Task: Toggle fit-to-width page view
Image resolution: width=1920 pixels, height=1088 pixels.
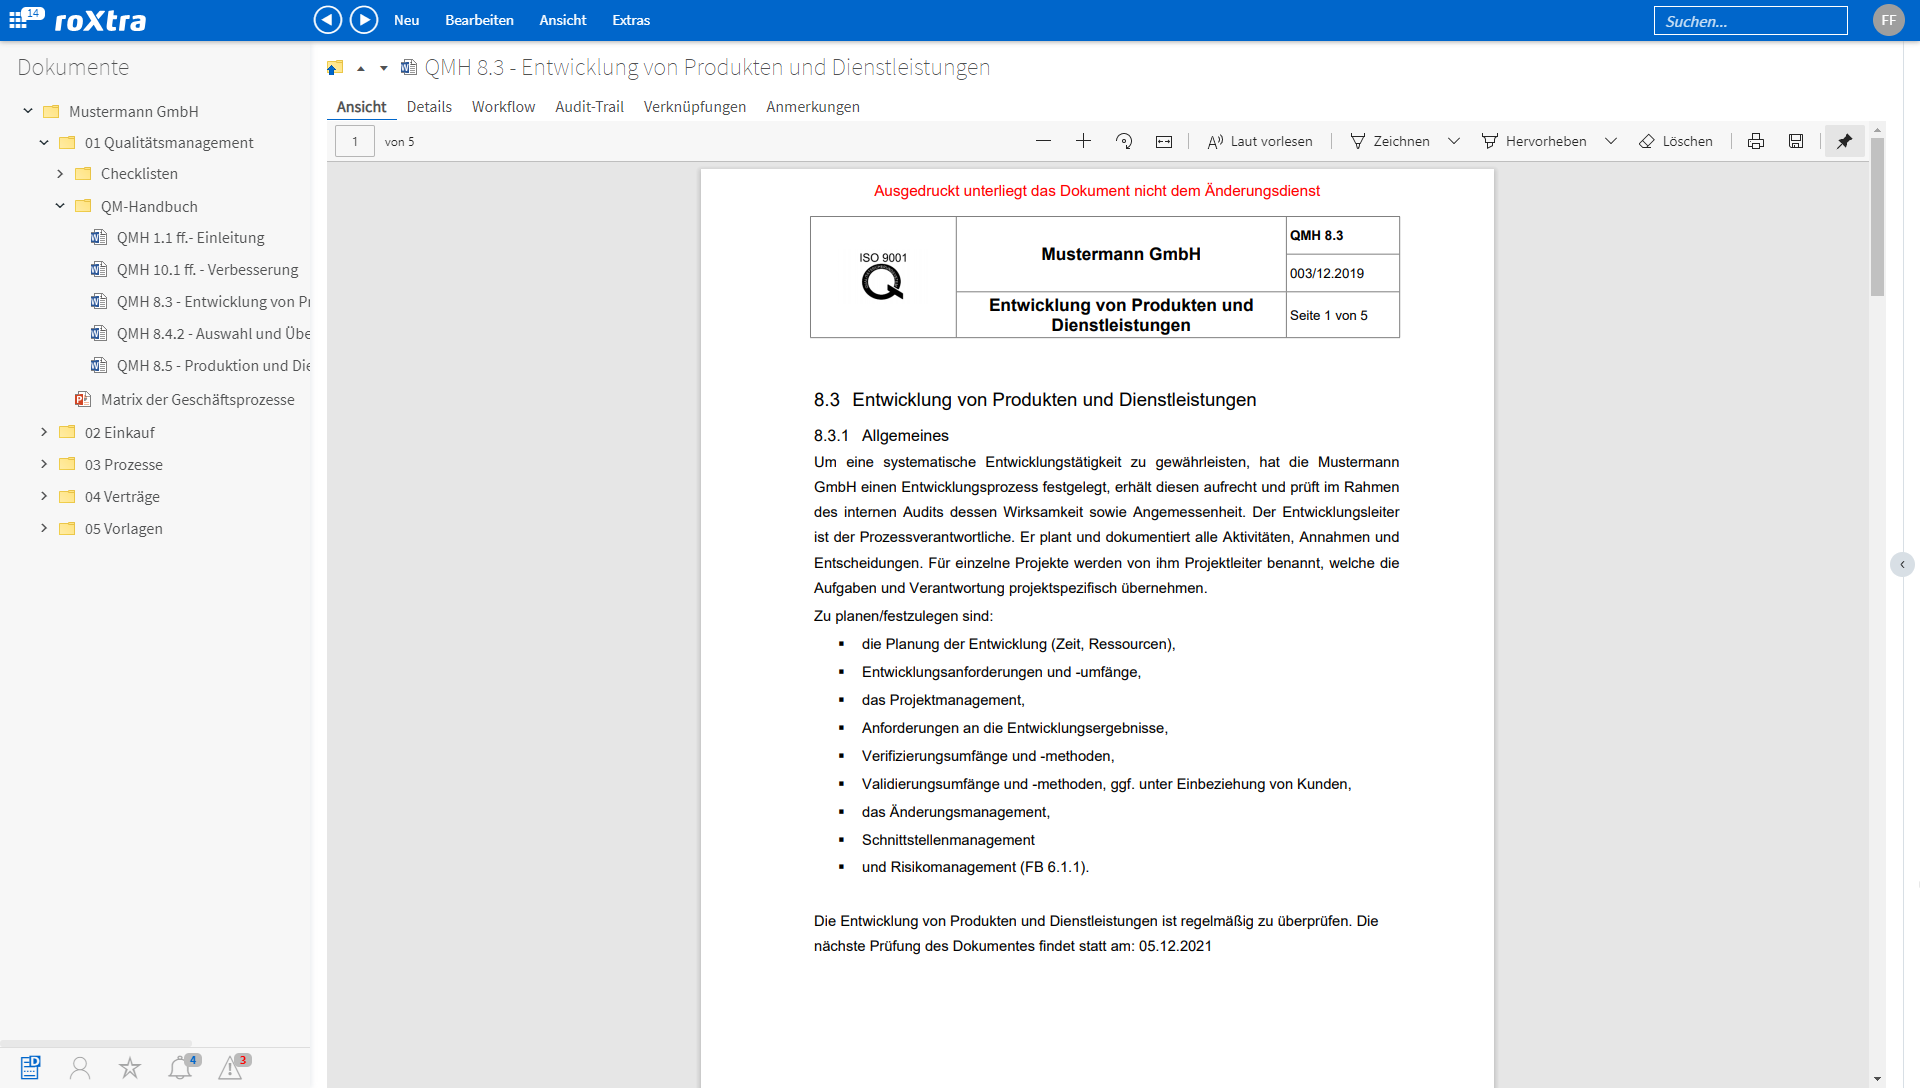Action: click(x=1164, y=141)
